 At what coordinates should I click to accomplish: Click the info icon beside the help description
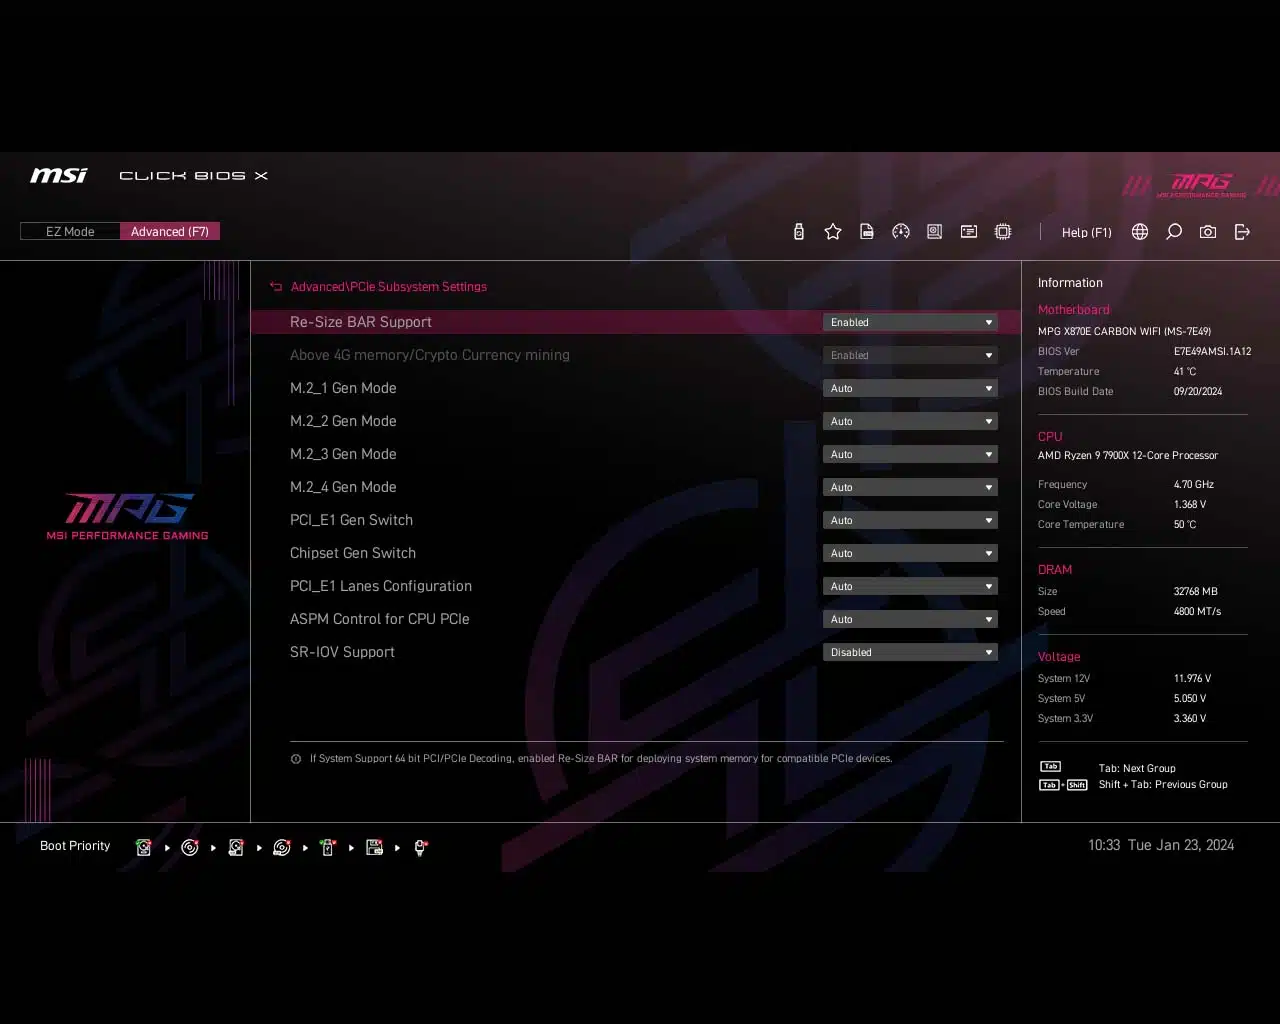pos(296,759)
